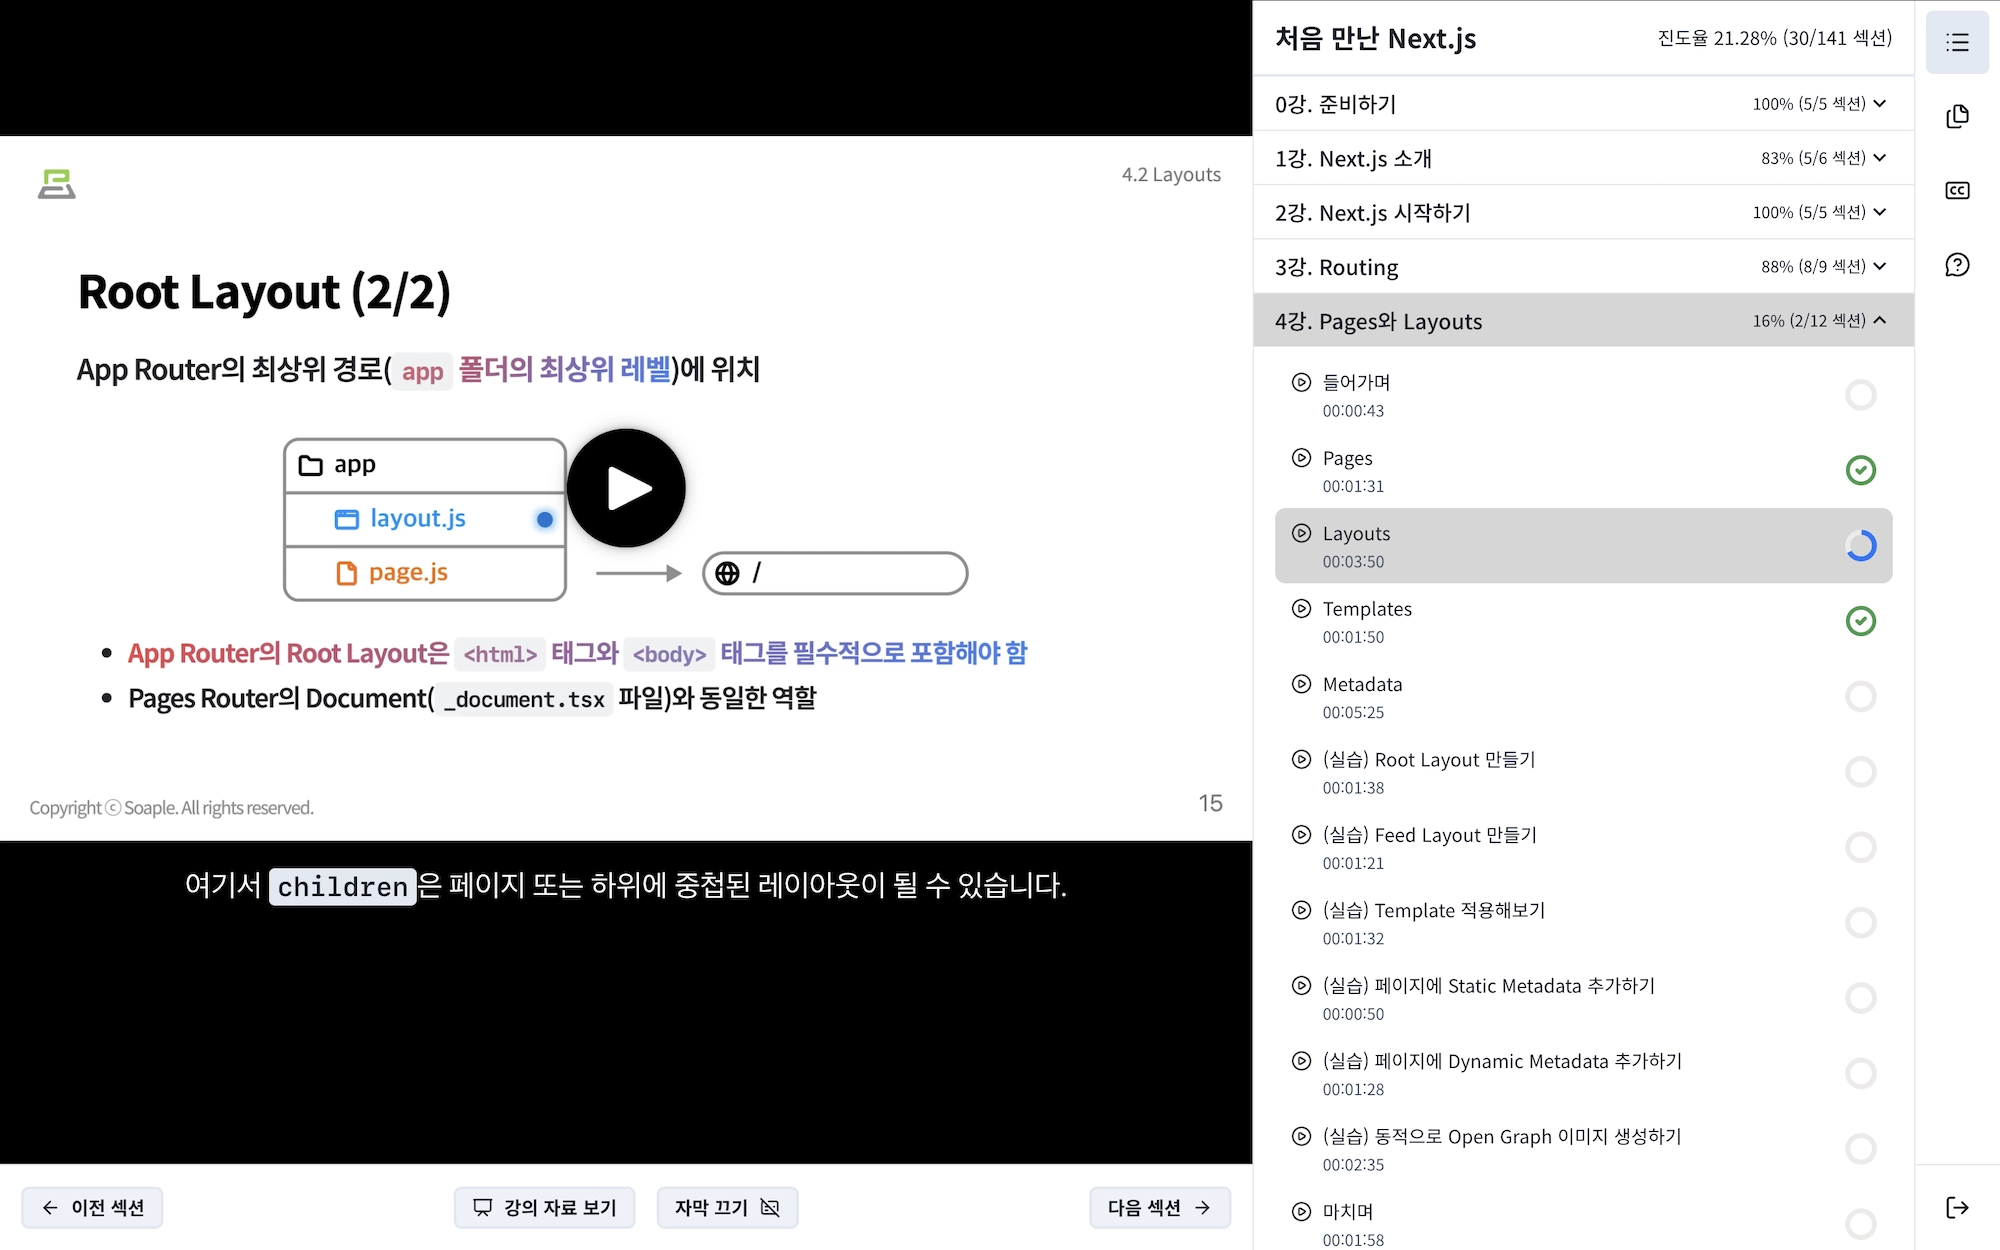Click the Layouts lesson progress spinner

tap(1860, 546)
